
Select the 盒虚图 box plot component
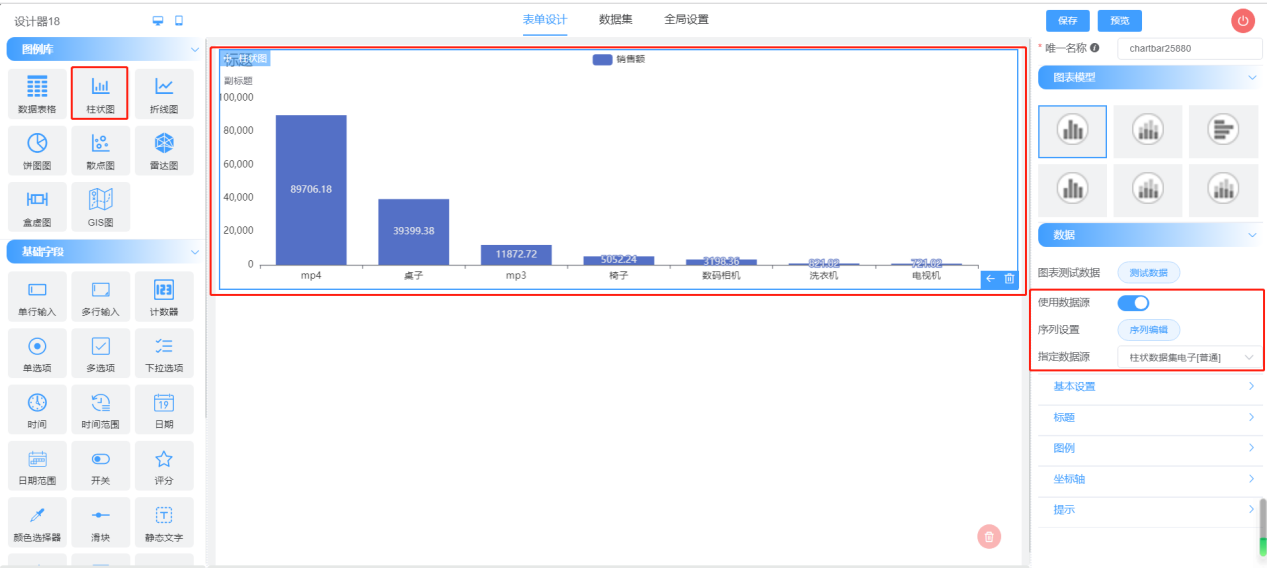[37, 207]
